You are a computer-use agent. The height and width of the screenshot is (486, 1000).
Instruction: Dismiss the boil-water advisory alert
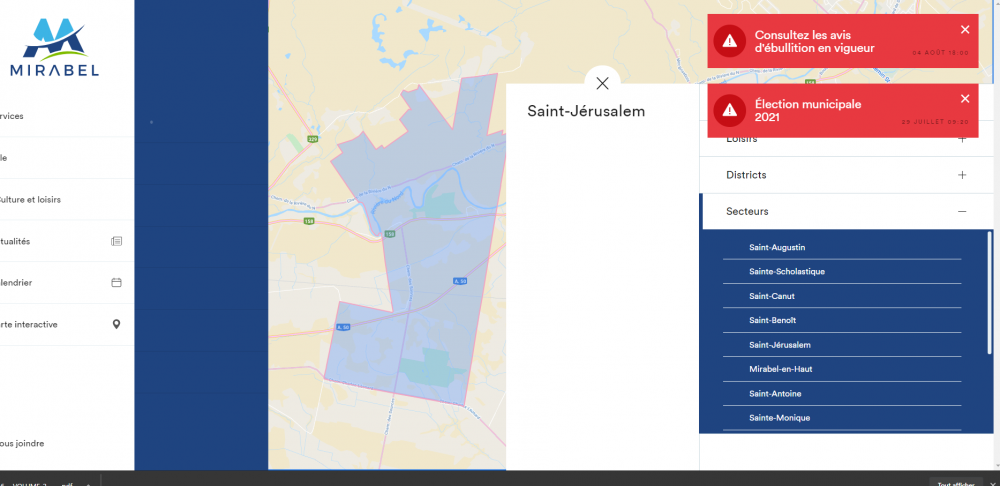pos(965,30)
